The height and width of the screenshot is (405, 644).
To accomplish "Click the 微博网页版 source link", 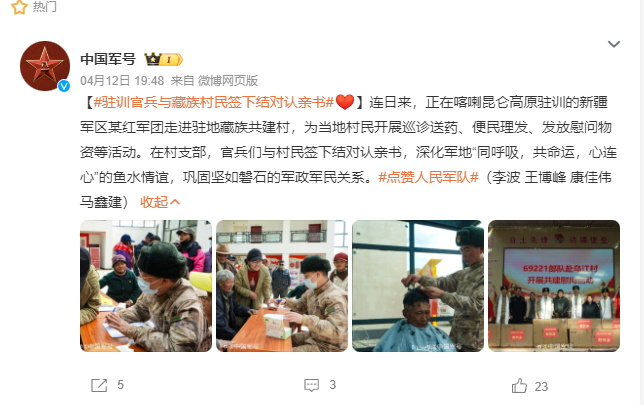I will (228, 81).
